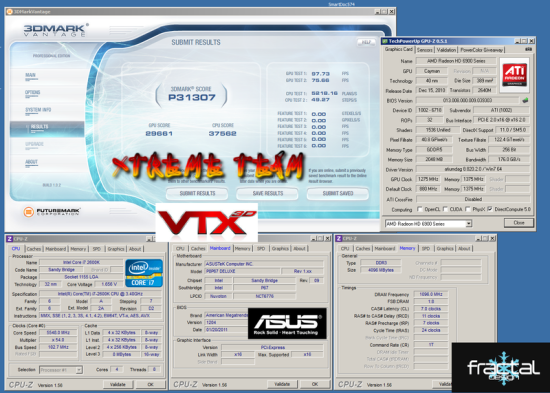Click the 3DMark Vantage logo
The image size is (550, 393).
click(x=55, y=30)
